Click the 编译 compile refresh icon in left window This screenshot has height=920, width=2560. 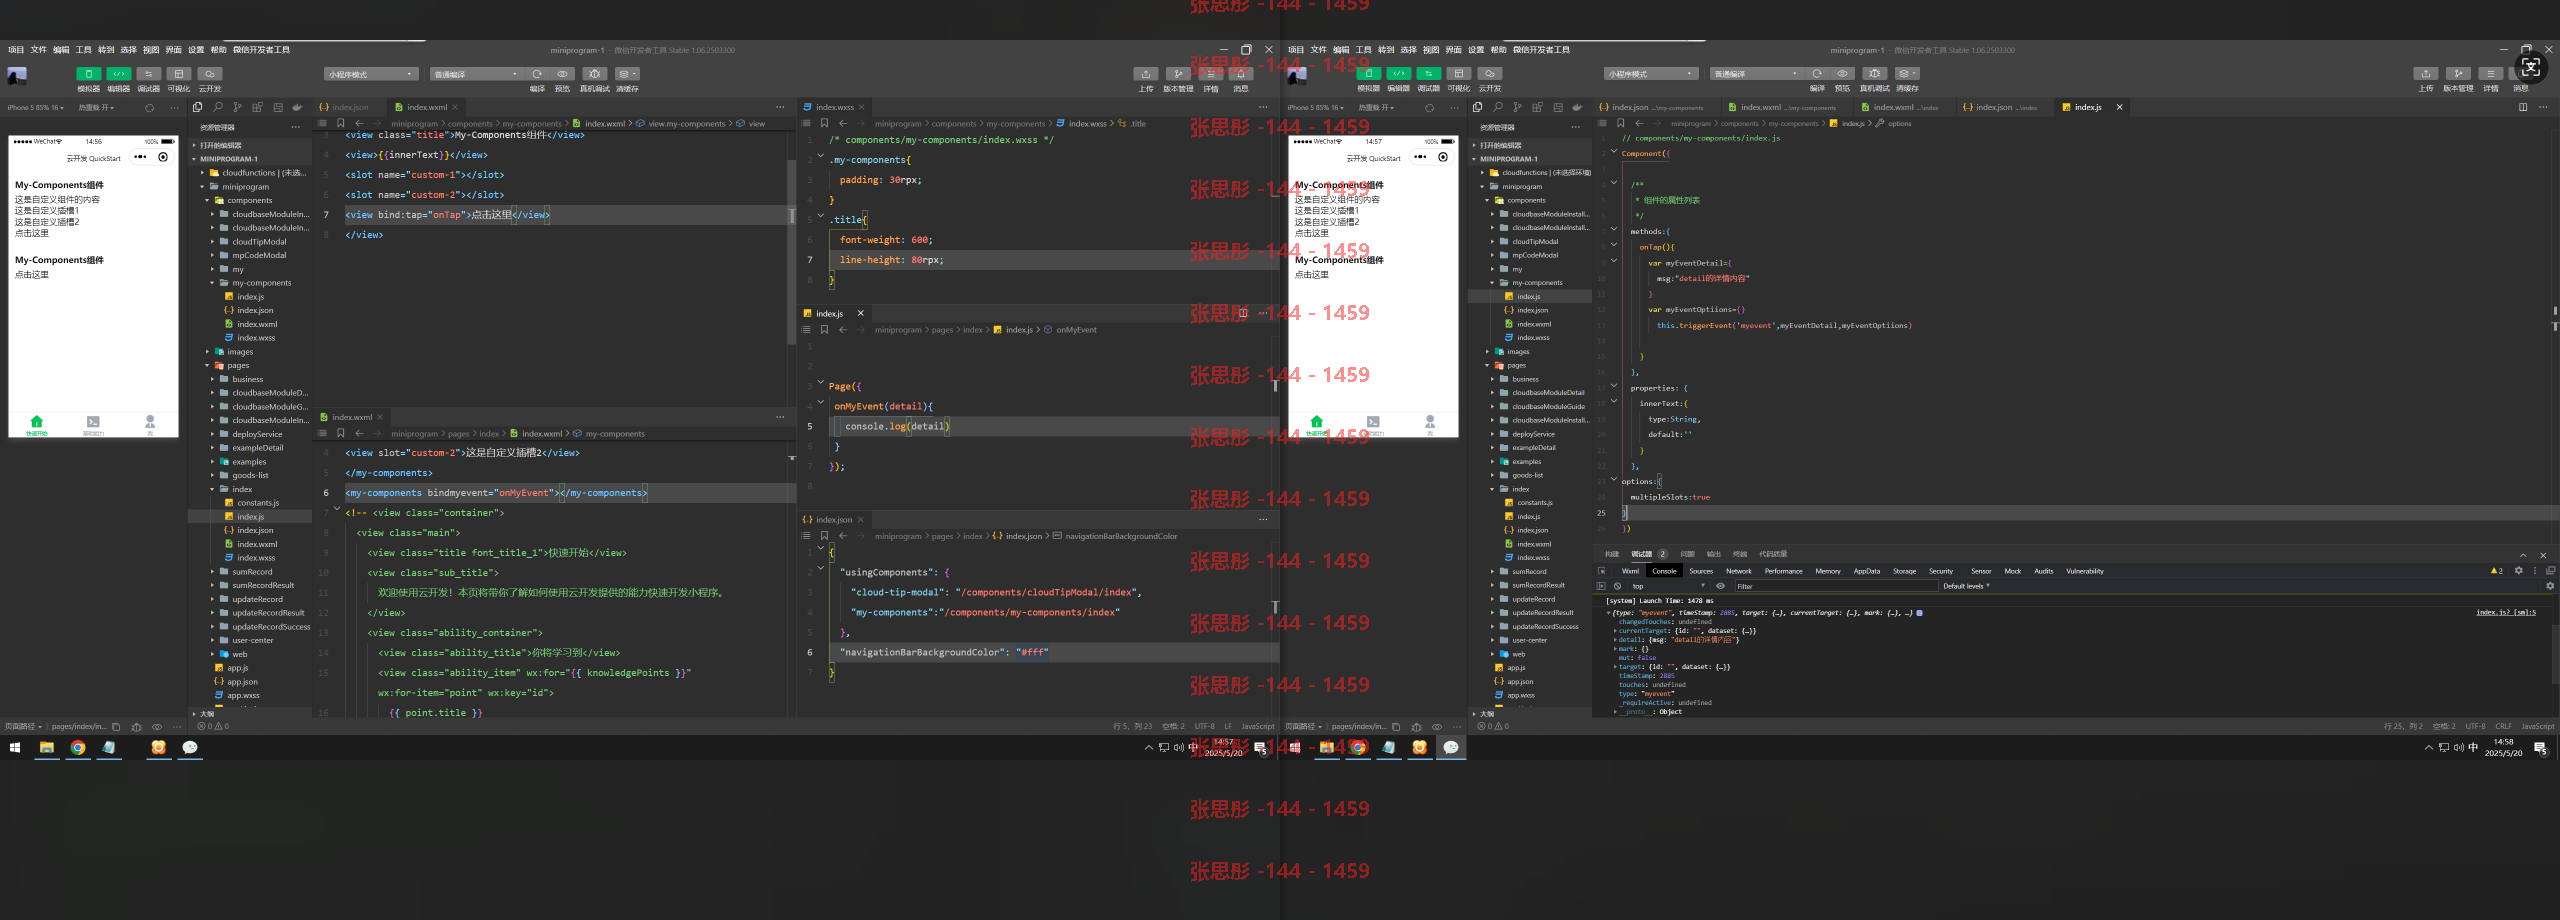pyautogui.click(x=537, y=74)
